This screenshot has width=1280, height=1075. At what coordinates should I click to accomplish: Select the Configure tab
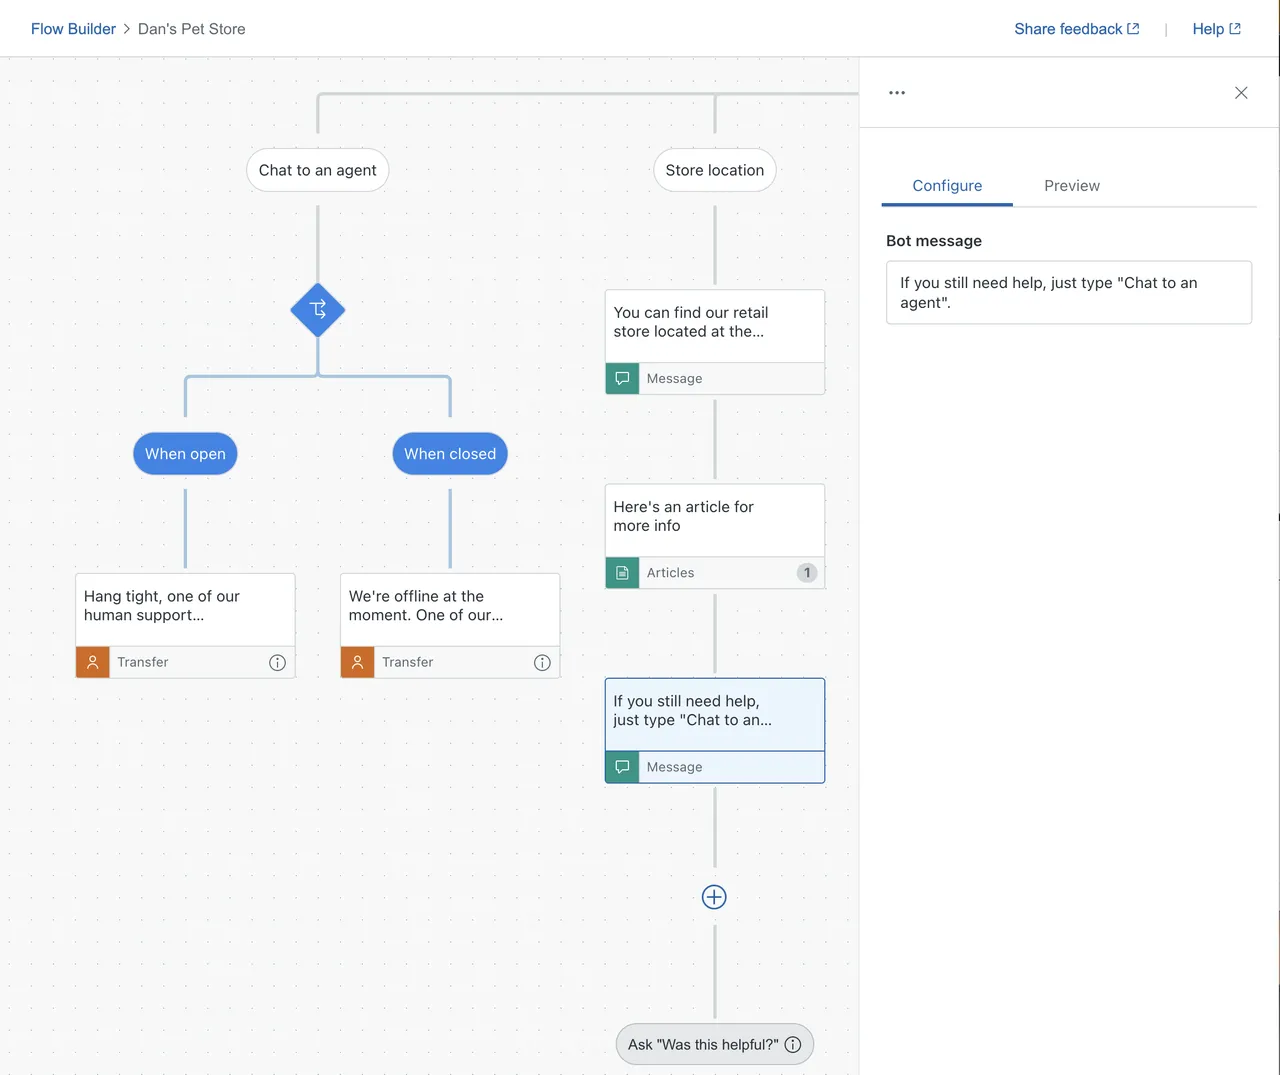coord(947,186)
